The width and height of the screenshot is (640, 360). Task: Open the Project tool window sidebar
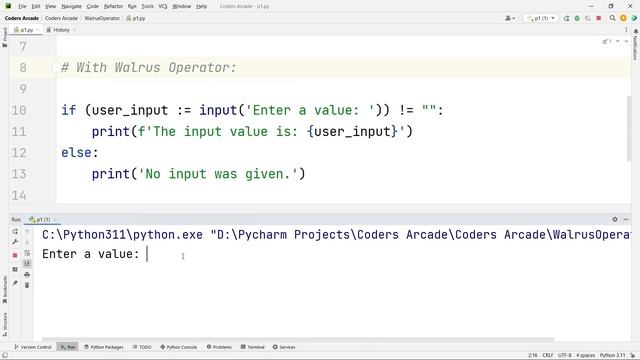pyautogui.click(x=4, y=37)
